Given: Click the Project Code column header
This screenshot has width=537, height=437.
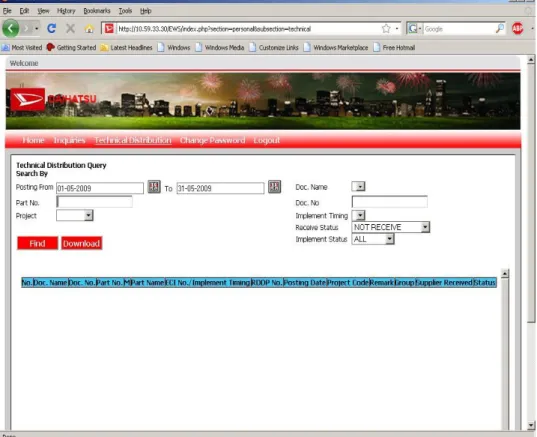Looking at the screenshot, I should coord(348,283).
